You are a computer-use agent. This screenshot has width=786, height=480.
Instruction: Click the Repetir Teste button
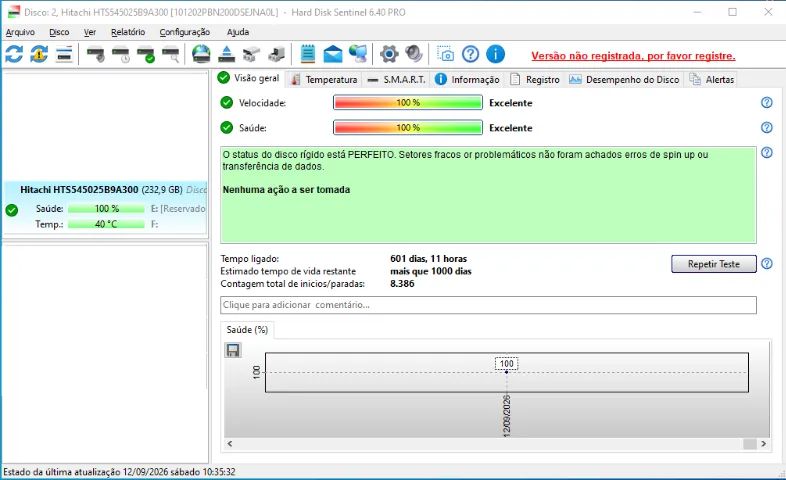coord(714,264)
